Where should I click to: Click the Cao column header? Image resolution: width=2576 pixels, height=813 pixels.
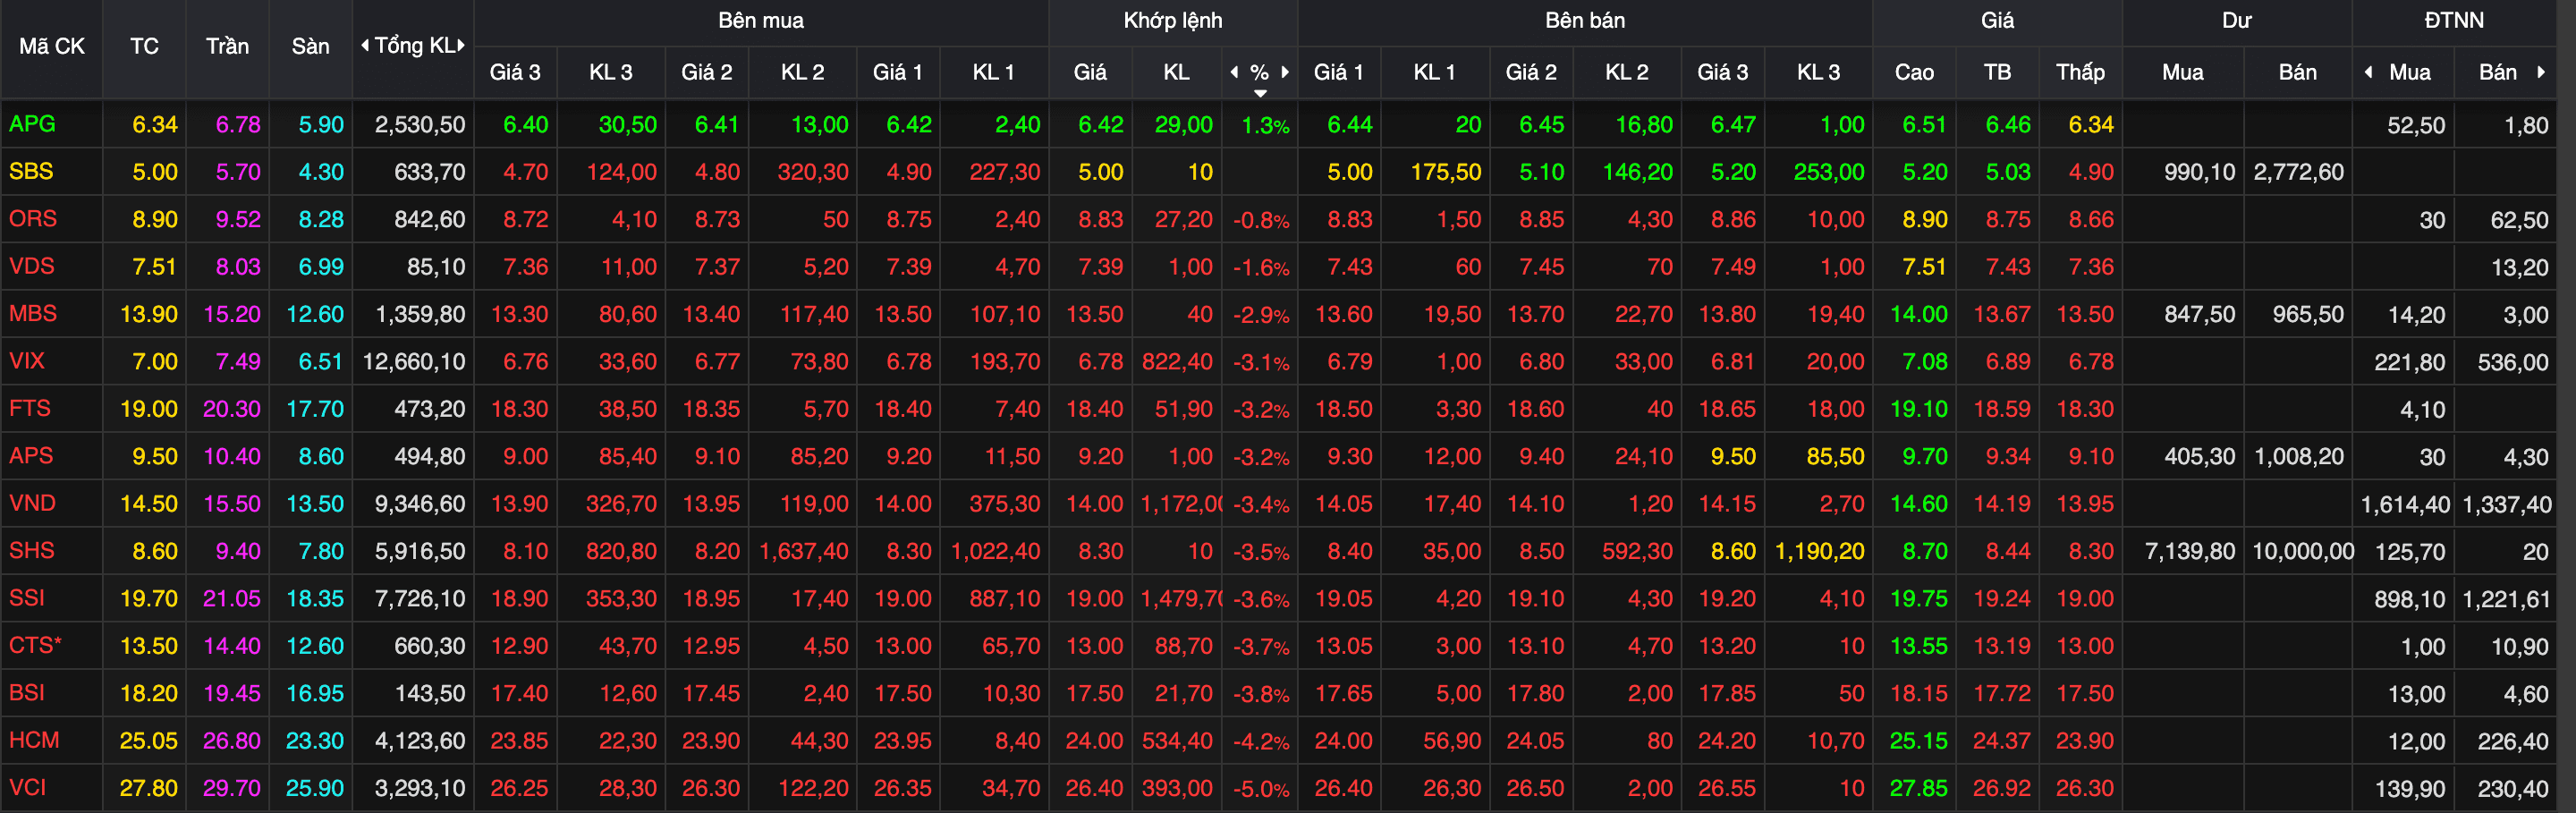pyautogui.click(x=1914, y=72)
